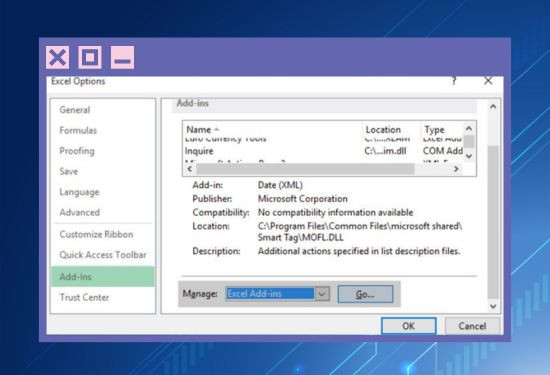Click the pink square maximize icon
The image size is (550, 375).
click(90, 57)
